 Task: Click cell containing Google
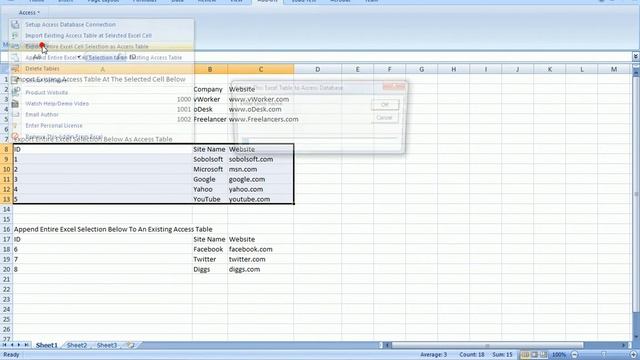point(210,179)
